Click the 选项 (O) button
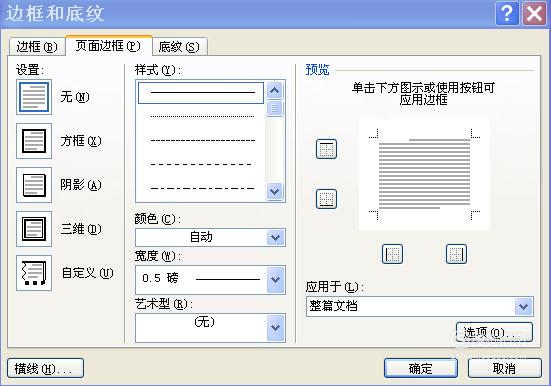The width and height of the screenshot is (551, 386). click(494, 332)
